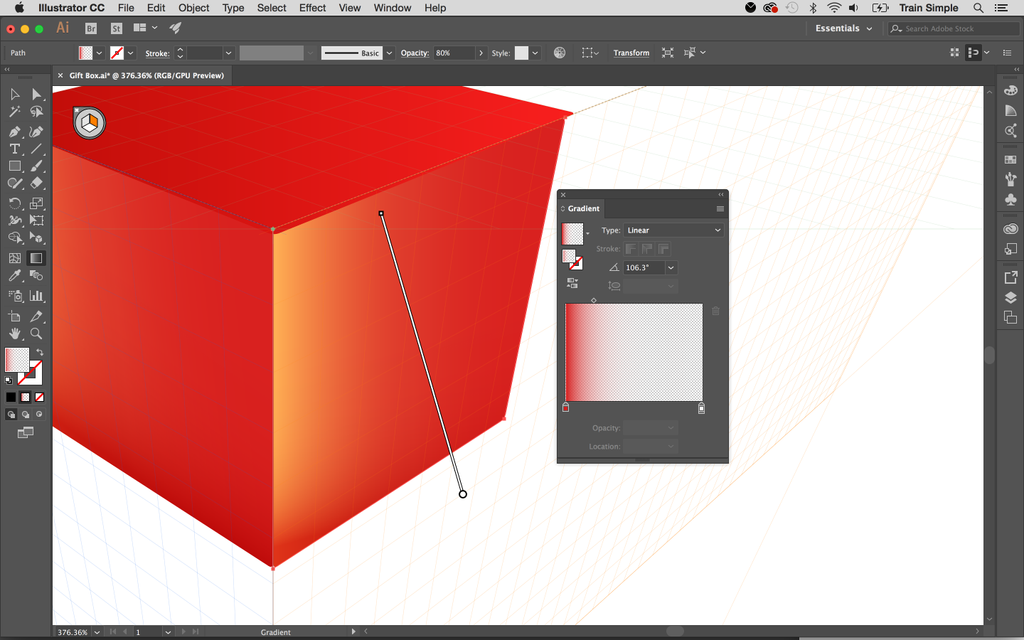Select the Symbols panel club icon
Viewport: 1024px width, 640px height.
click(1010, 200)
